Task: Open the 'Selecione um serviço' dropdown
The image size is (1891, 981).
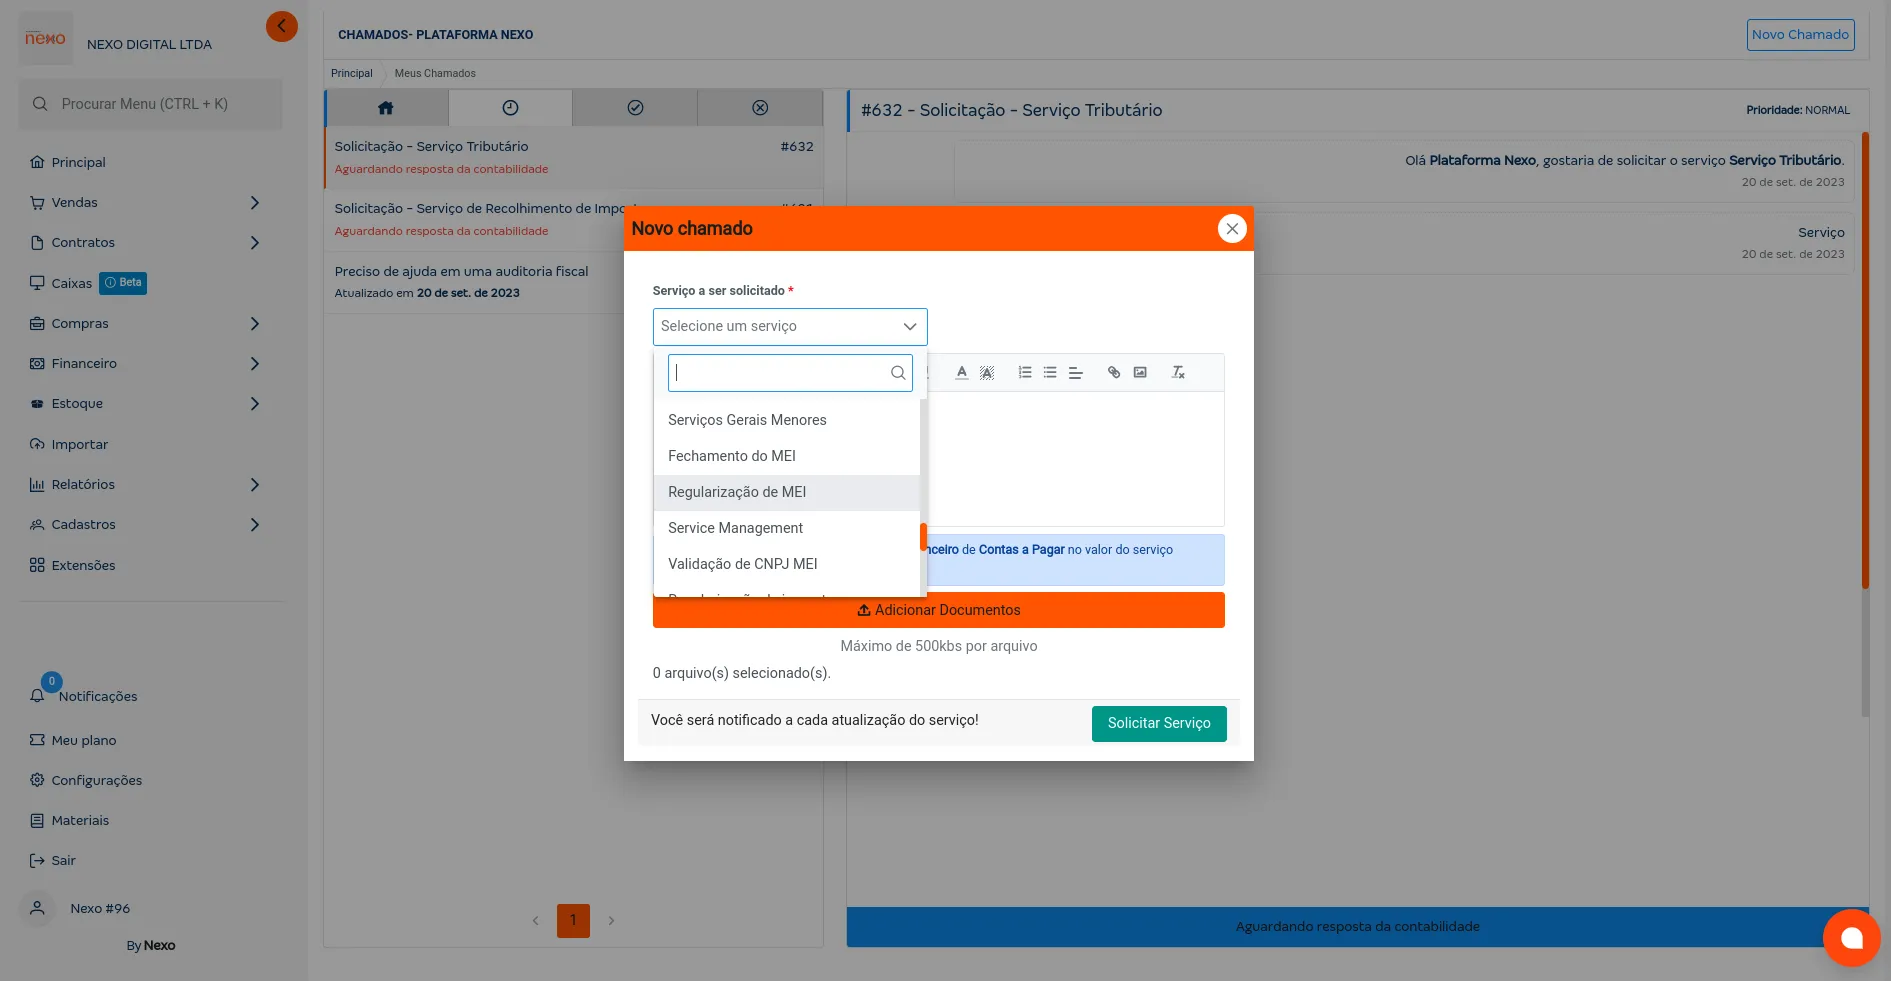Action: point(789,327)
